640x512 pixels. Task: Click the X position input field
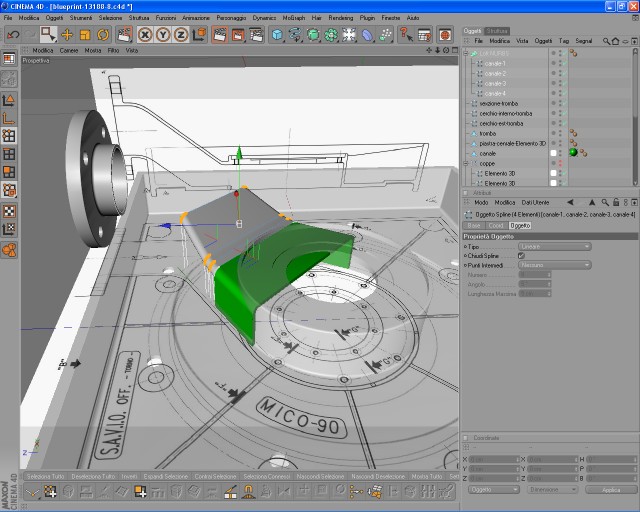[x=493, y=460]
